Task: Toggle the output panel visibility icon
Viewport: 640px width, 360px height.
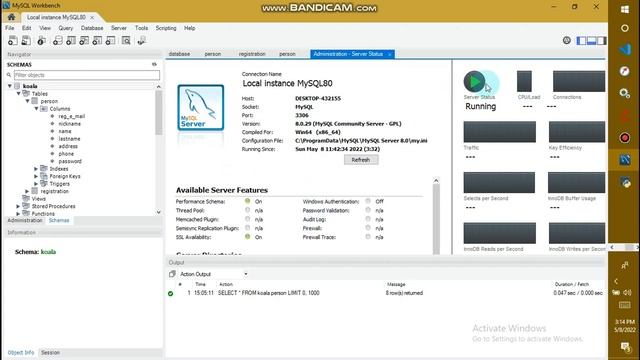Action: [x=591, y=40]
